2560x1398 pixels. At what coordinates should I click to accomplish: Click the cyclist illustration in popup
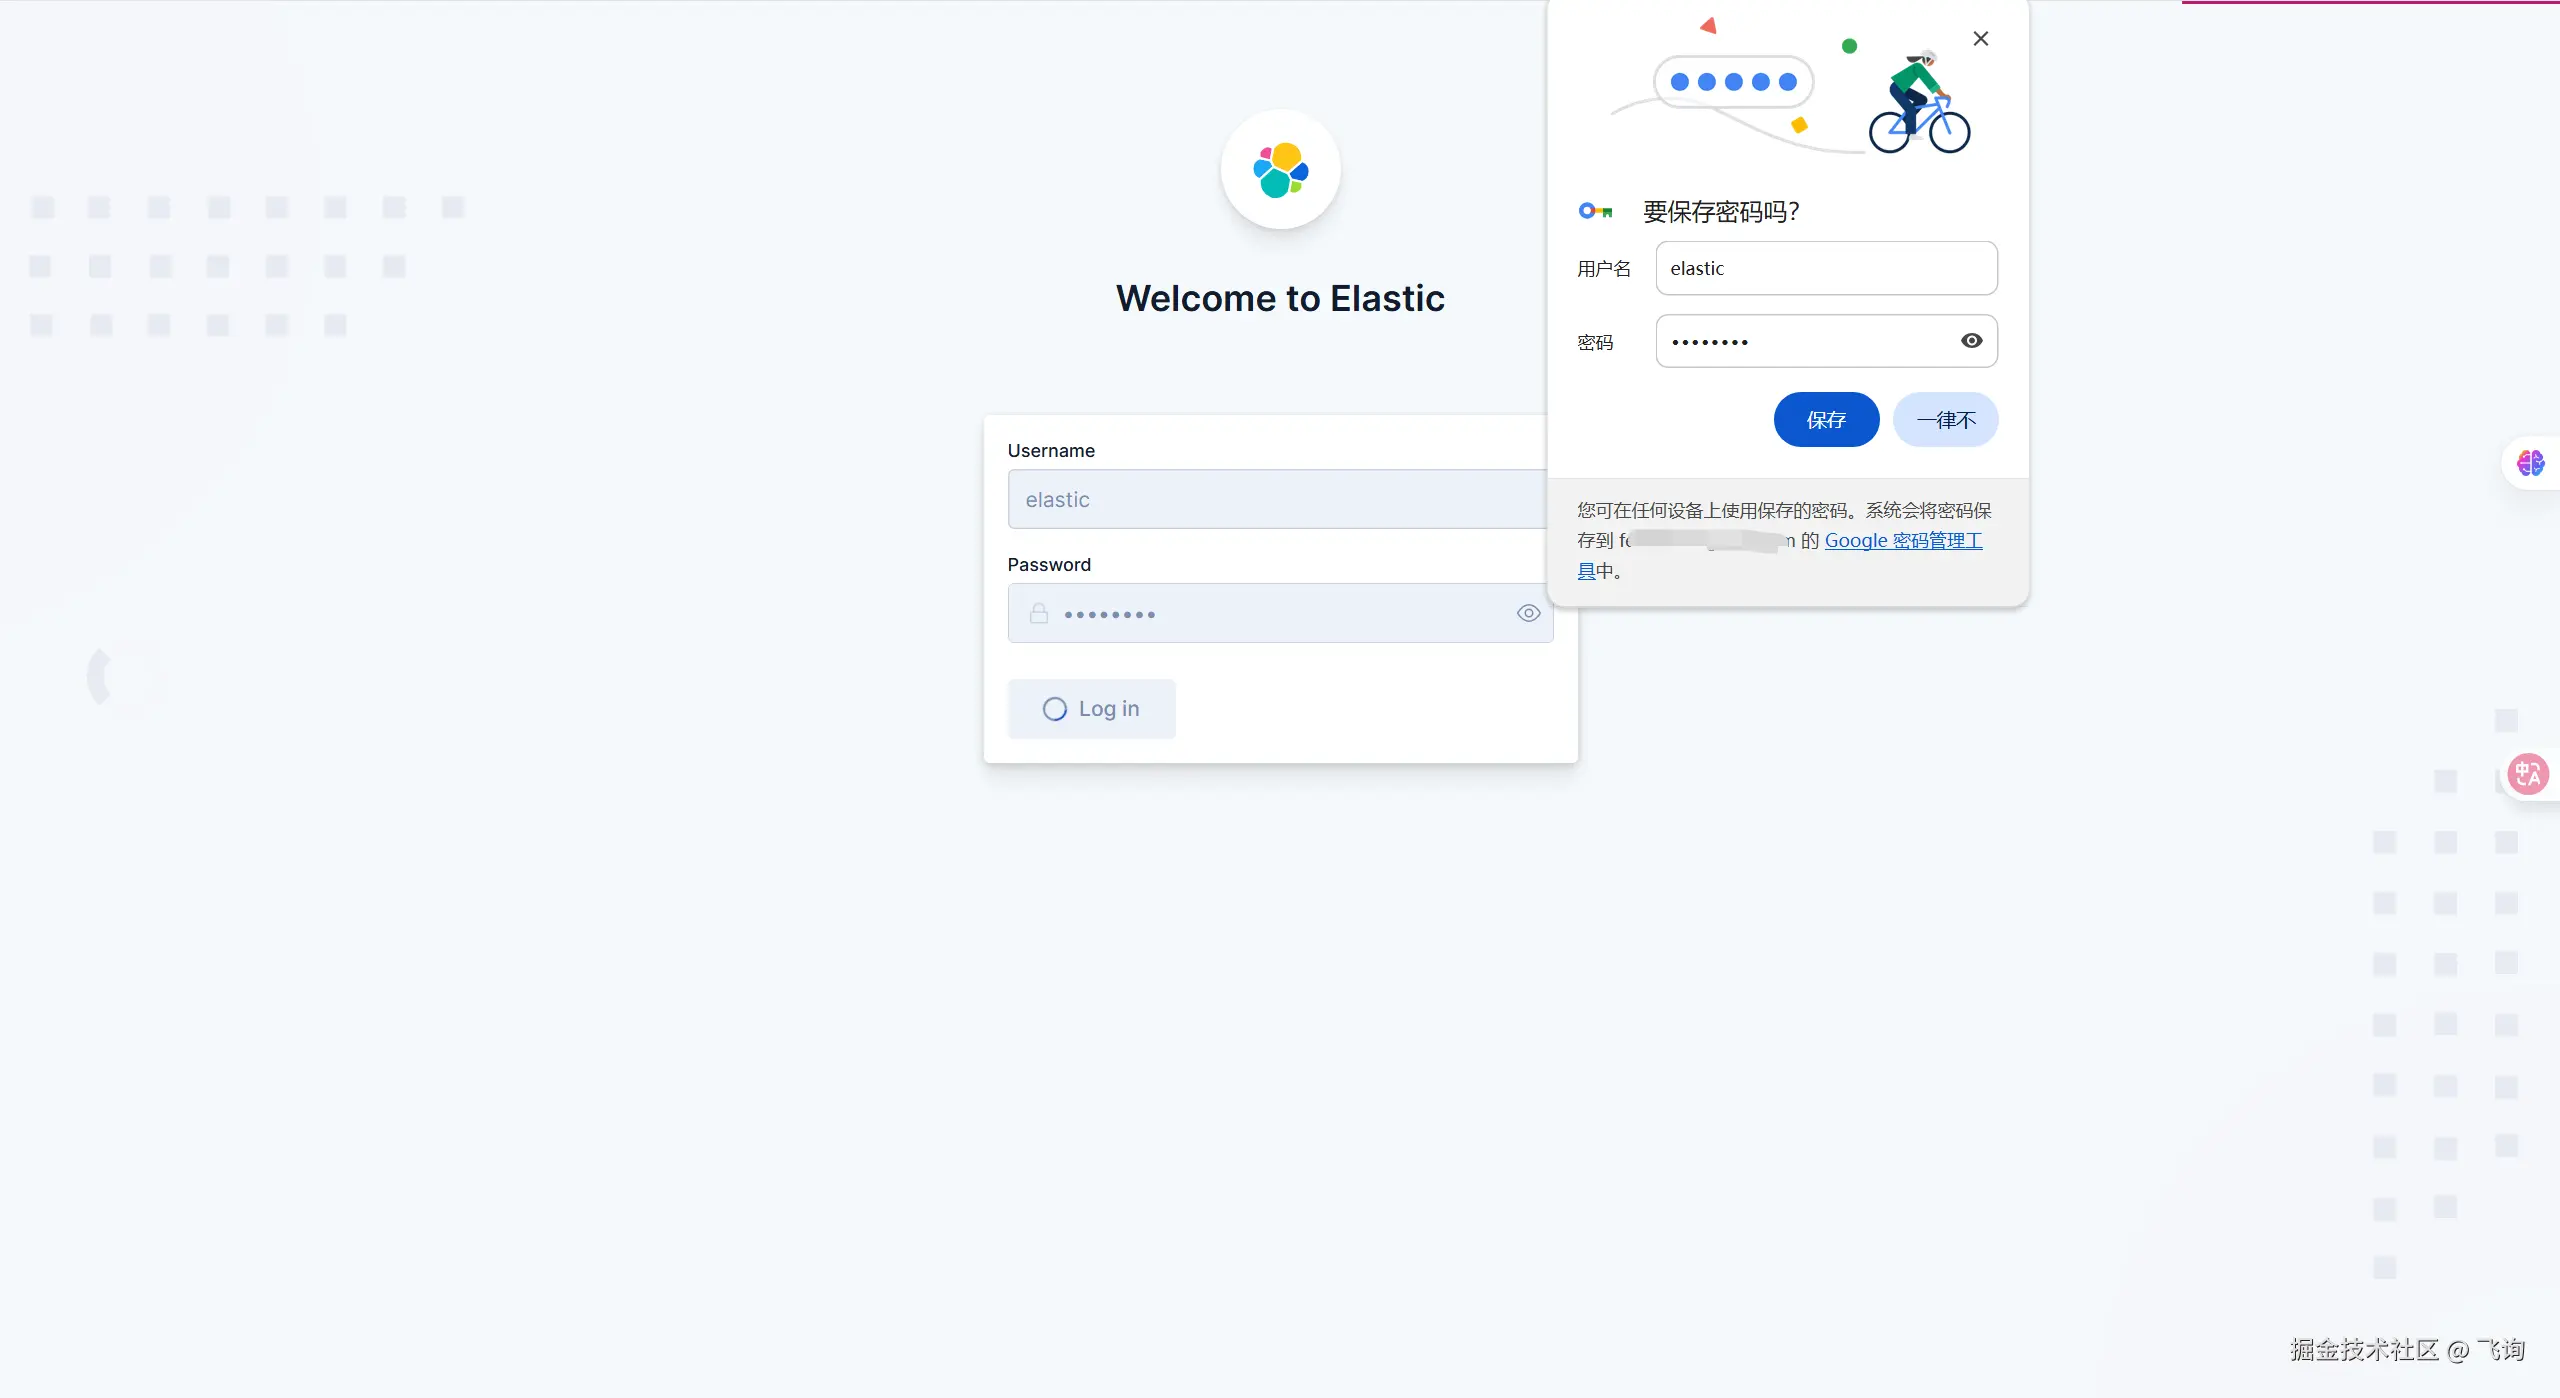click(x=1918, y=105)
